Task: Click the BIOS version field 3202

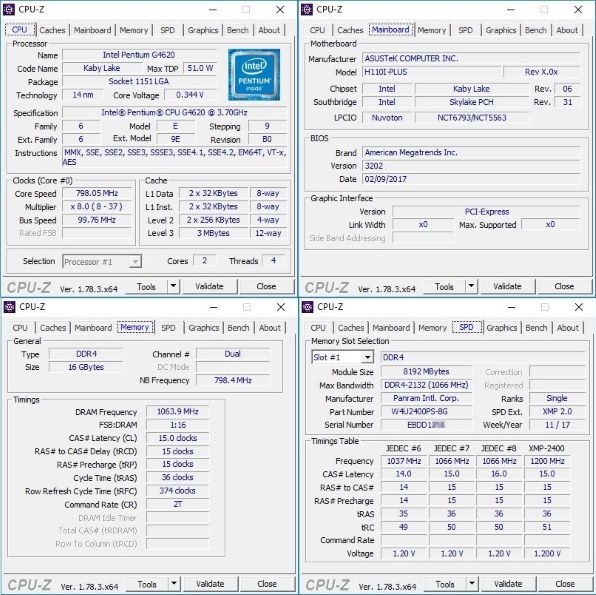Action: coord(471,166)
